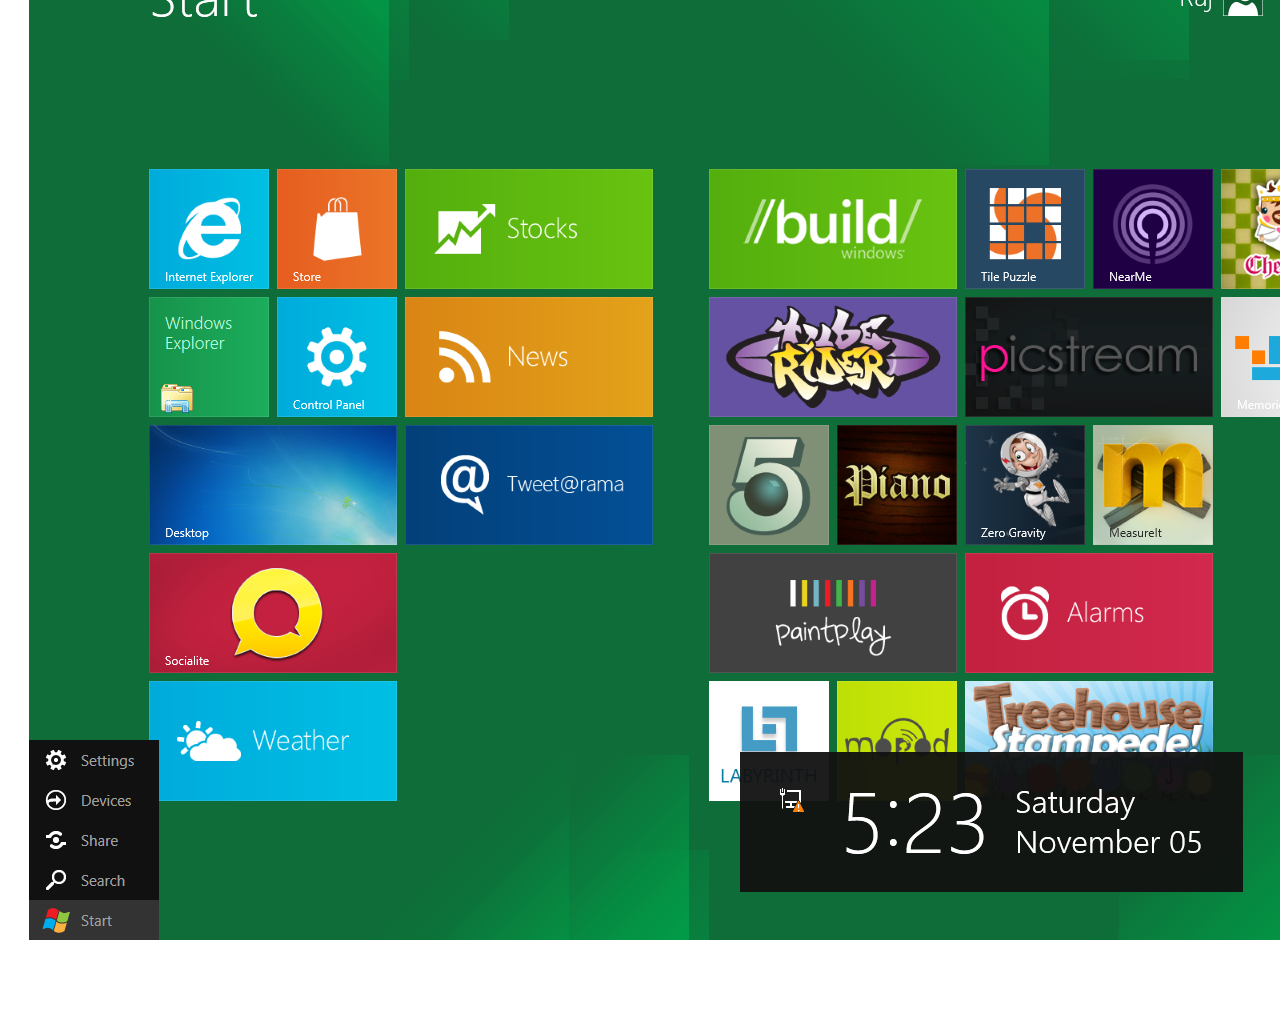Open the Internet Explorer tile

pos(209,229)
